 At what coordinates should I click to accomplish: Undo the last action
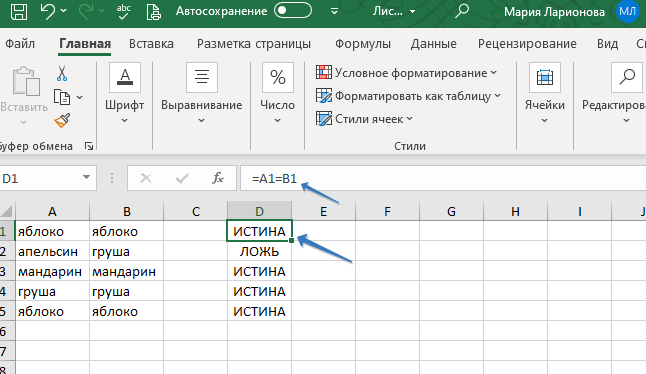point(48,11)
